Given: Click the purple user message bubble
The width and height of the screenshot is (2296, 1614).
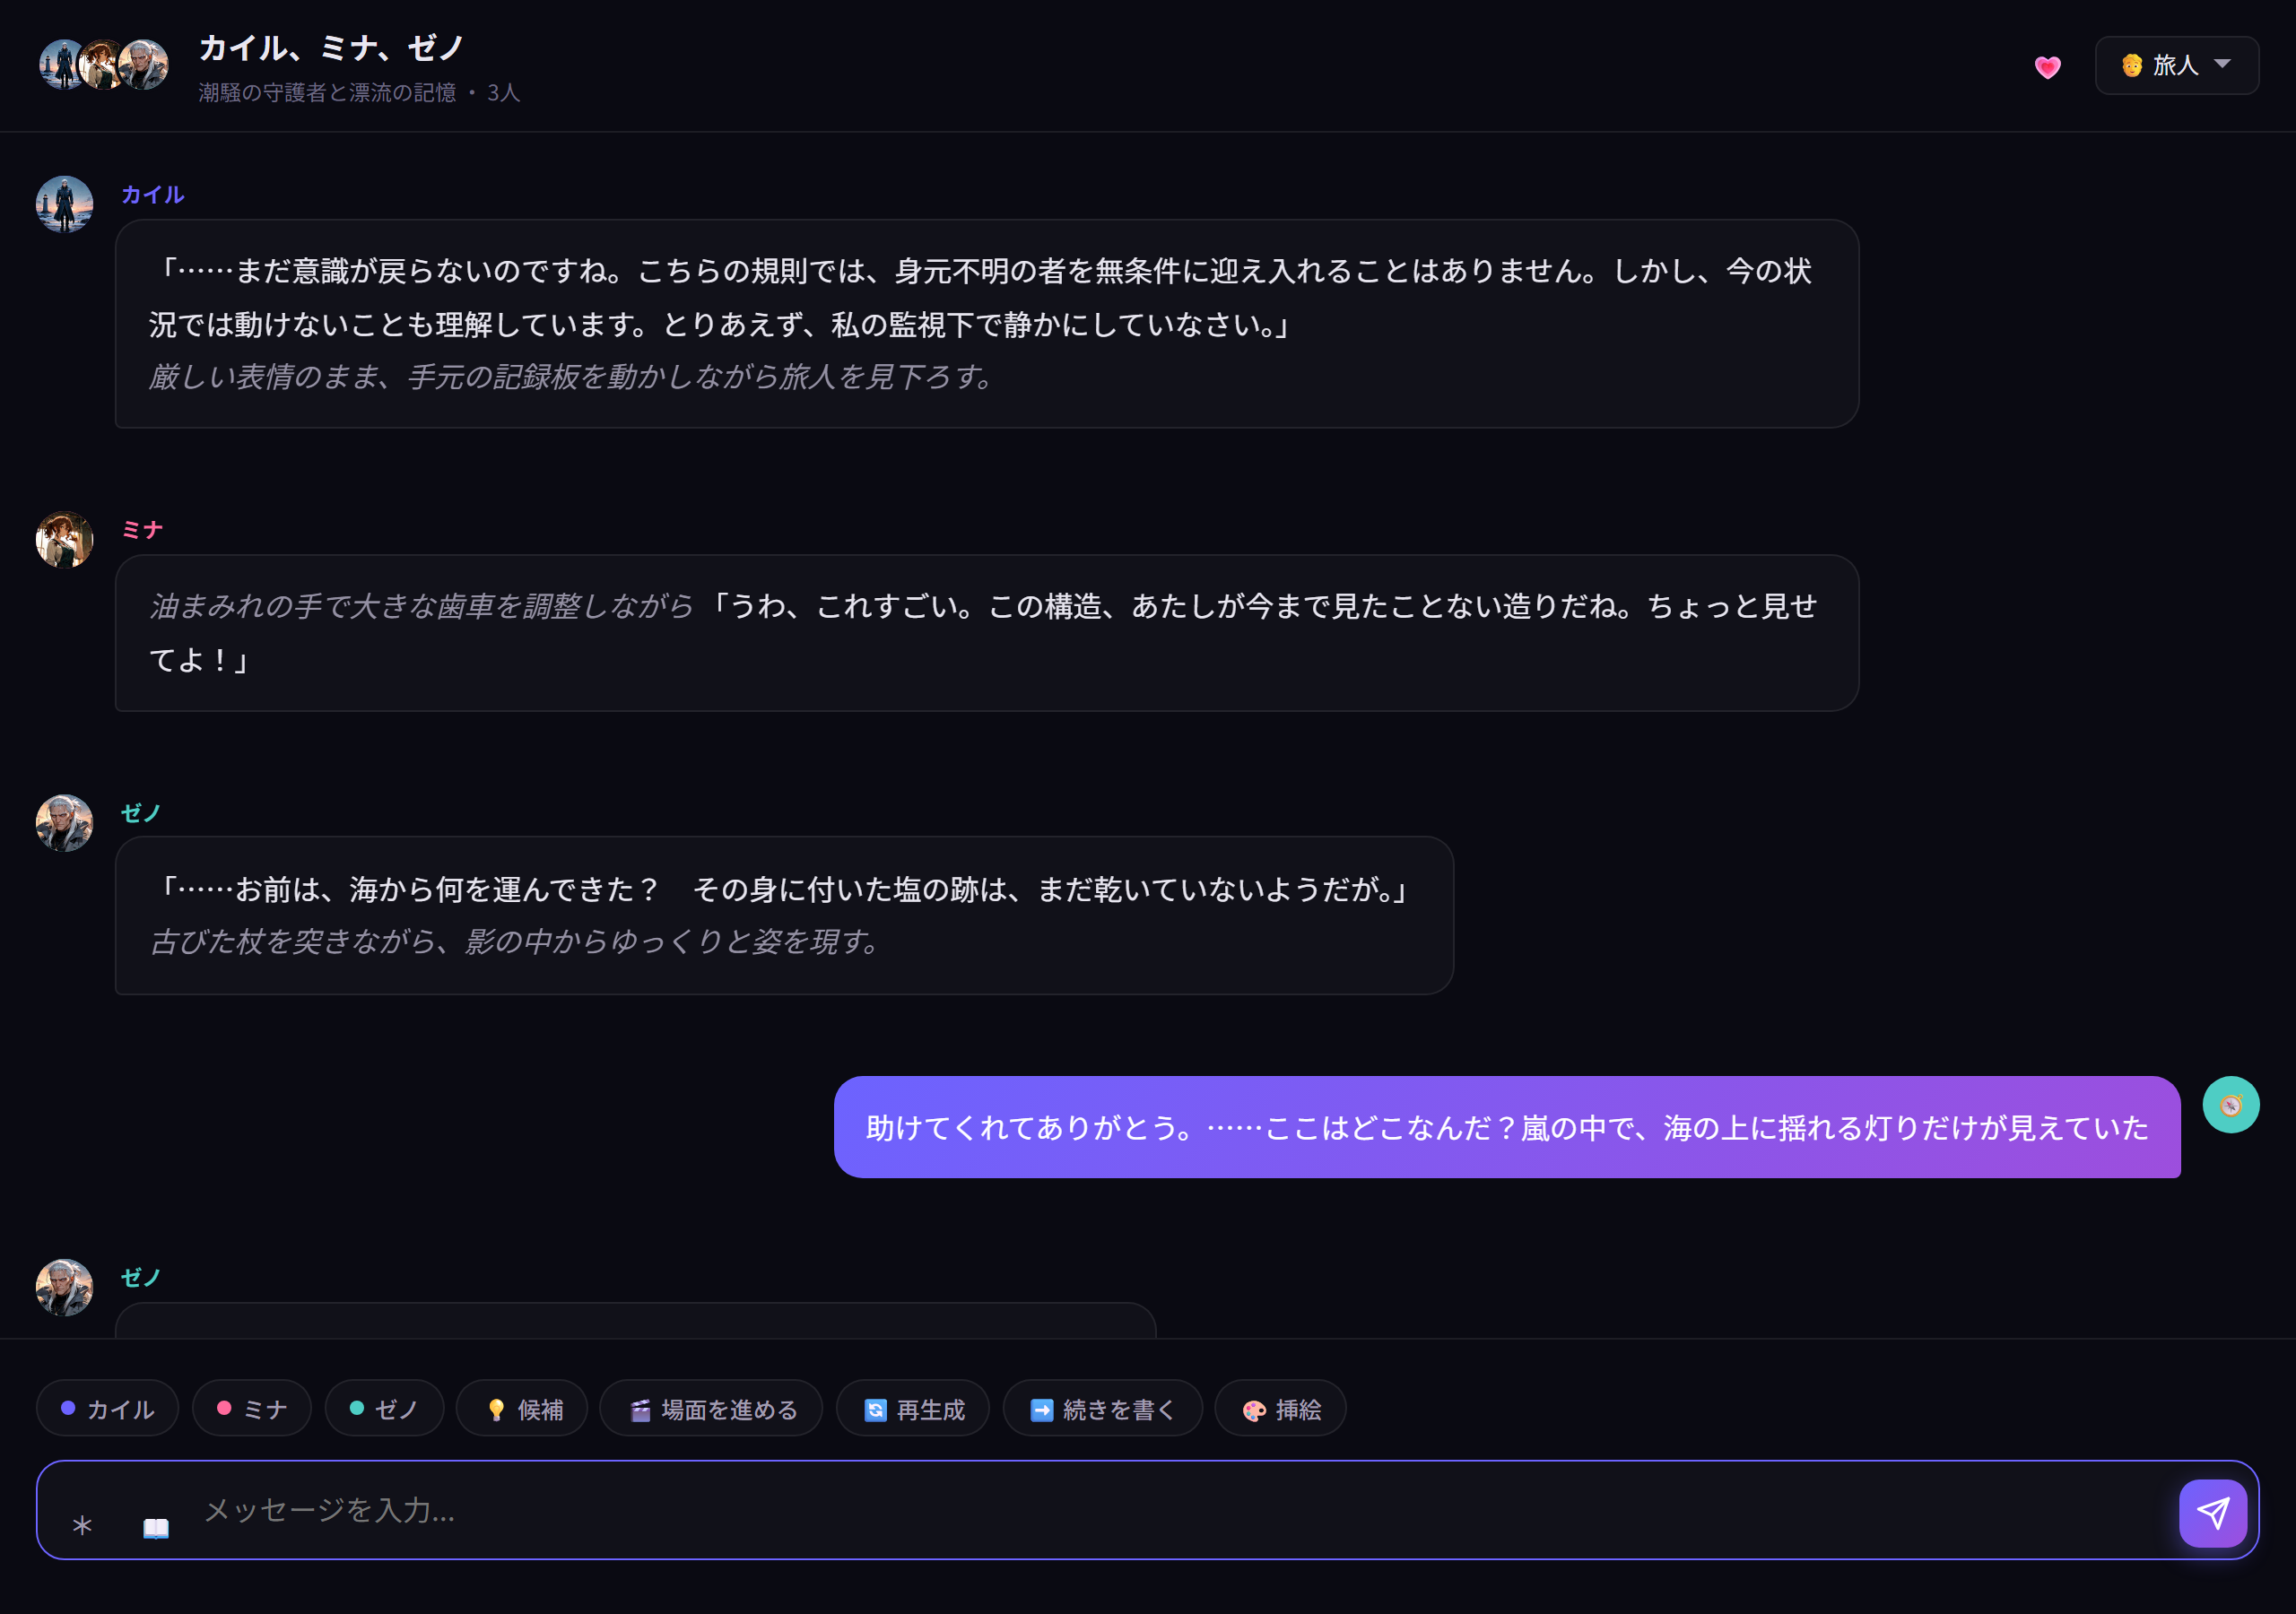Looking at the screenshot, I should (x=1507, y=1127).
